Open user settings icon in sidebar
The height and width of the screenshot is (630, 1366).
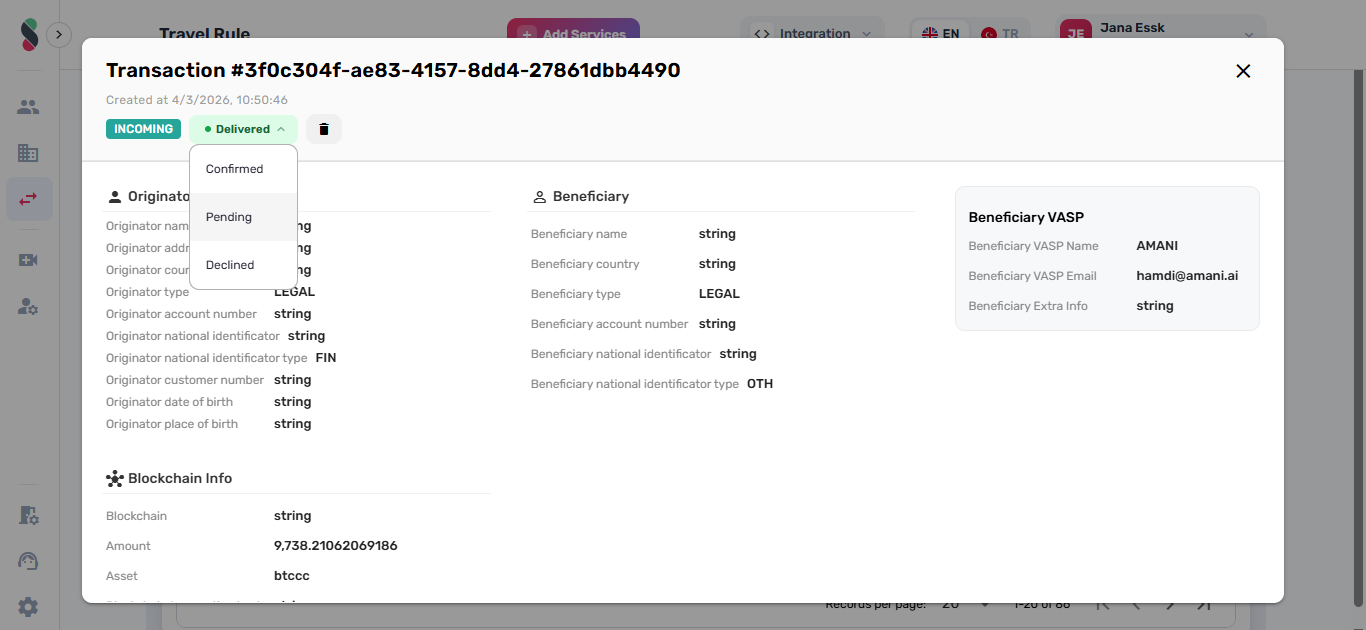[x=28, y=307]
